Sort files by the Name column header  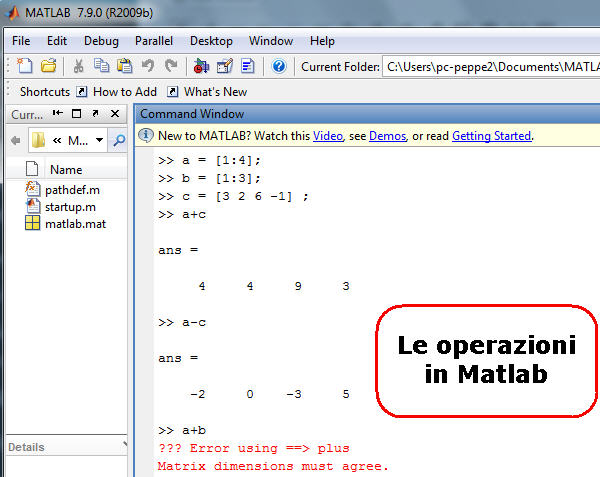[66, 169]
